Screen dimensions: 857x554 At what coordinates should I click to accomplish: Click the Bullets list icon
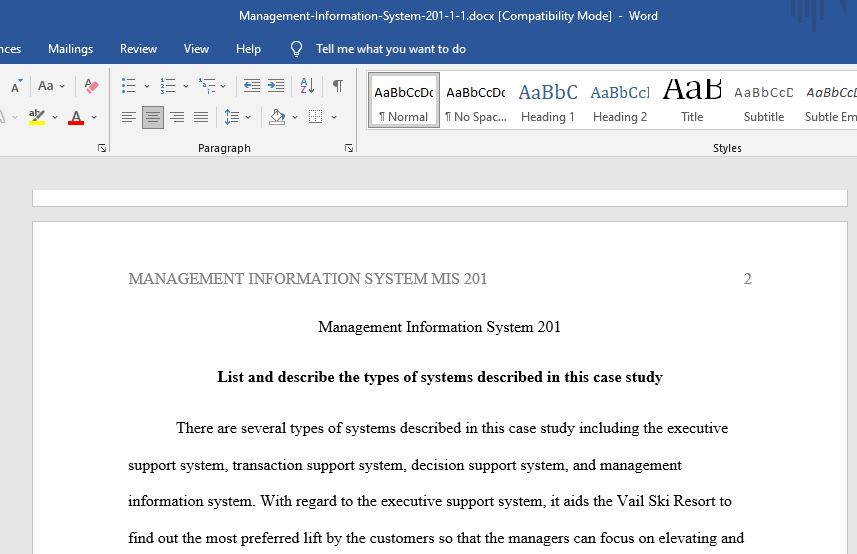128,86
